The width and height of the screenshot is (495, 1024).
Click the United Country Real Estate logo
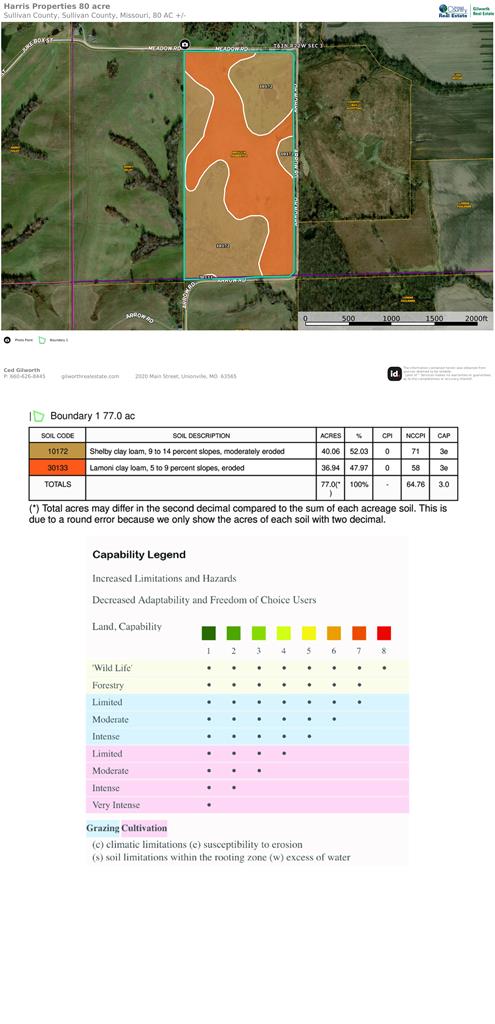(454, 10)
